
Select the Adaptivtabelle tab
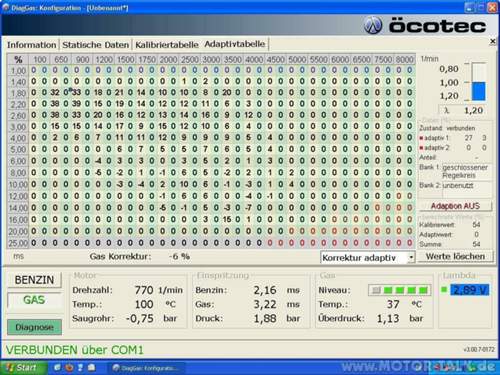coord(235,44)
